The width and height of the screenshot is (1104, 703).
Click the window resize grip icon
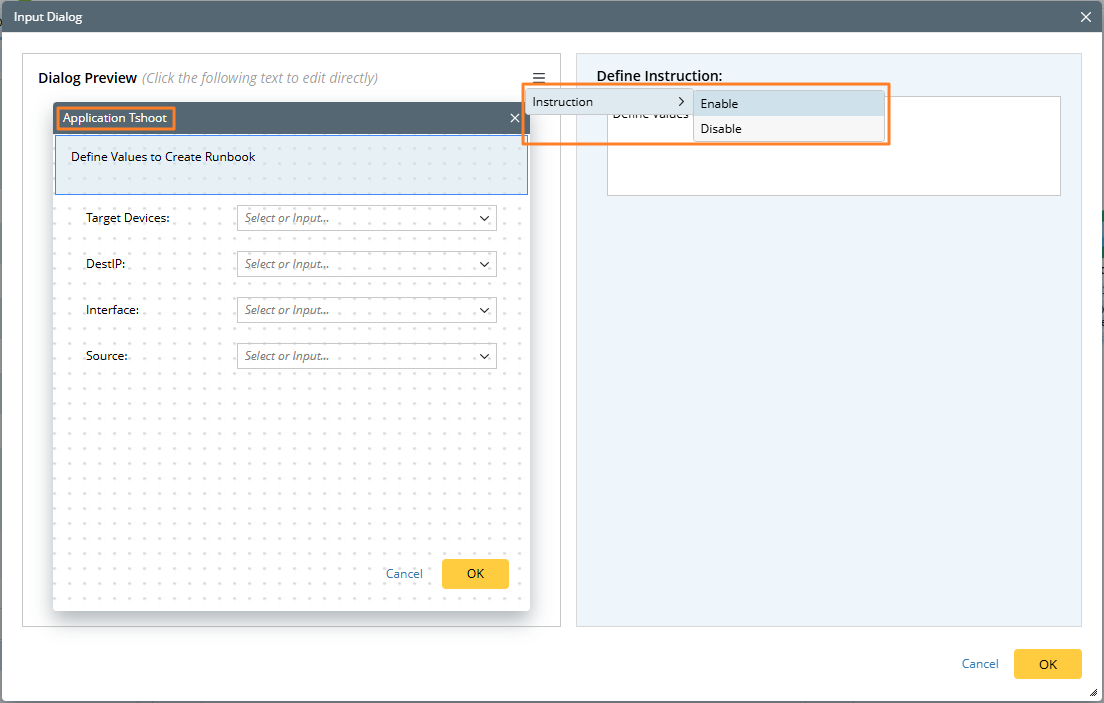click(1093, 692)
